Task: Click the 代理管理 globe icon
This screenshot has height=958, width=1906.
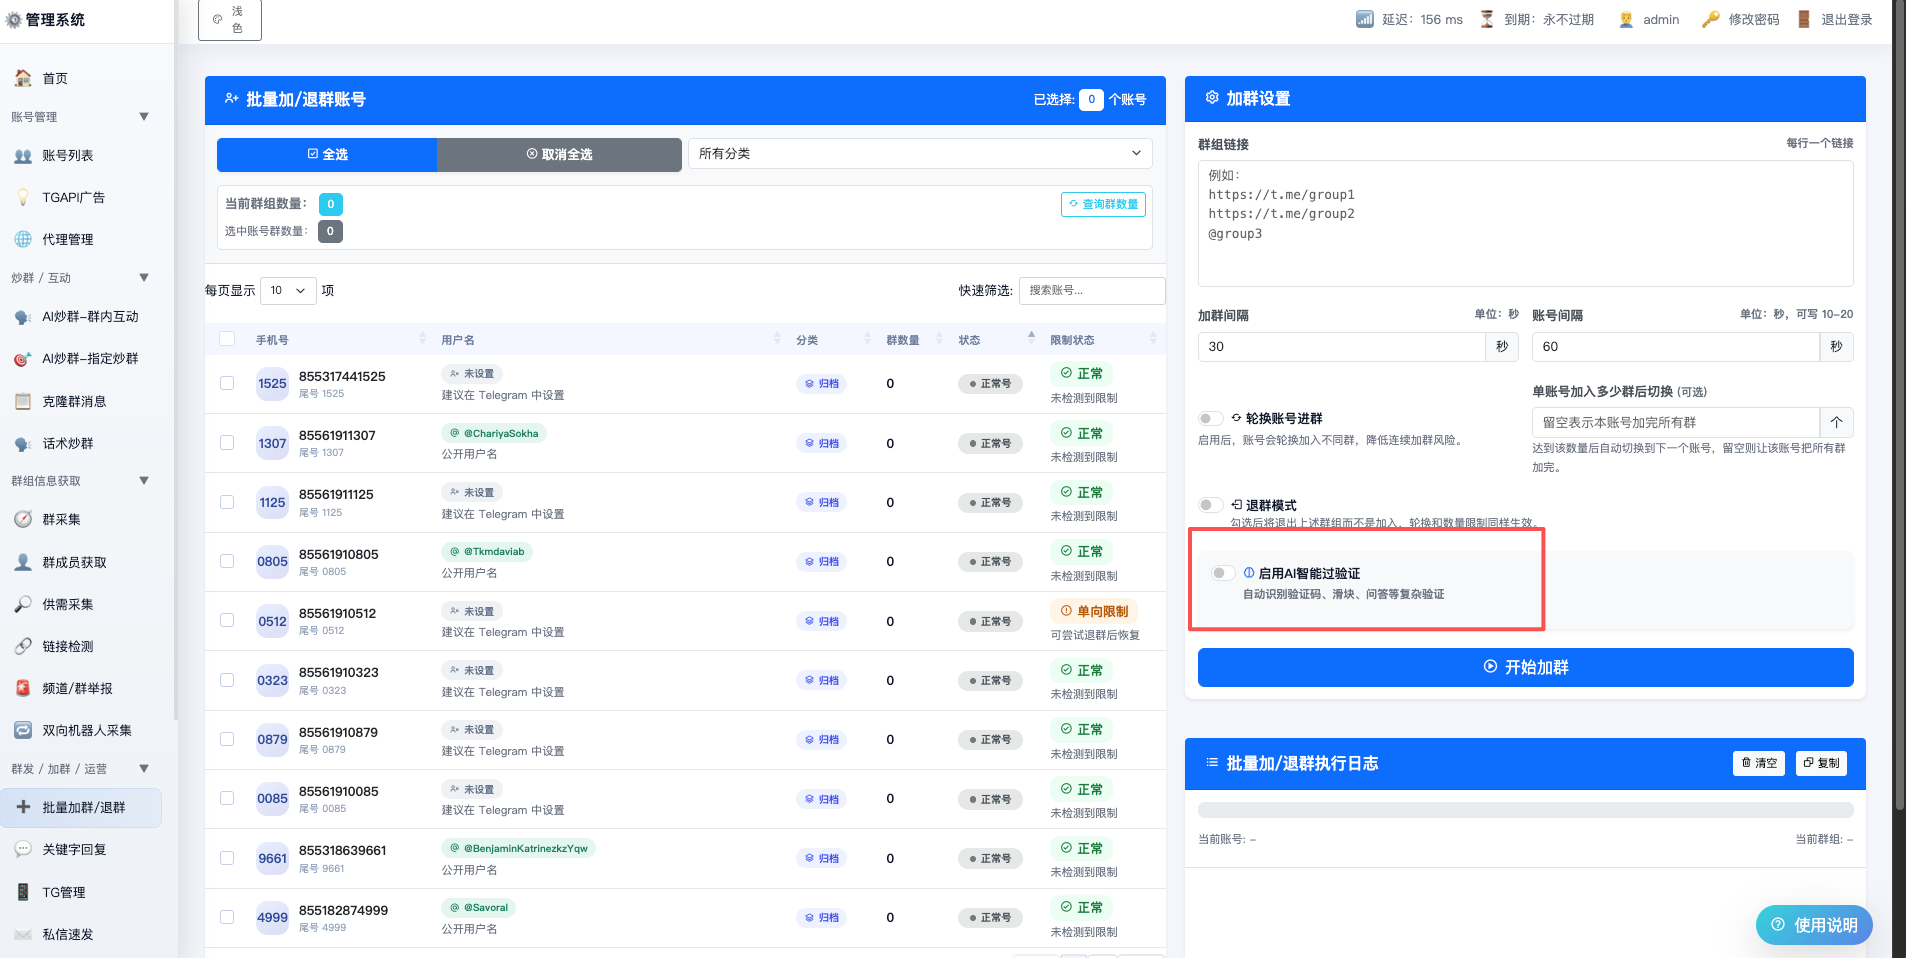Action: click(x=23, y=239)
